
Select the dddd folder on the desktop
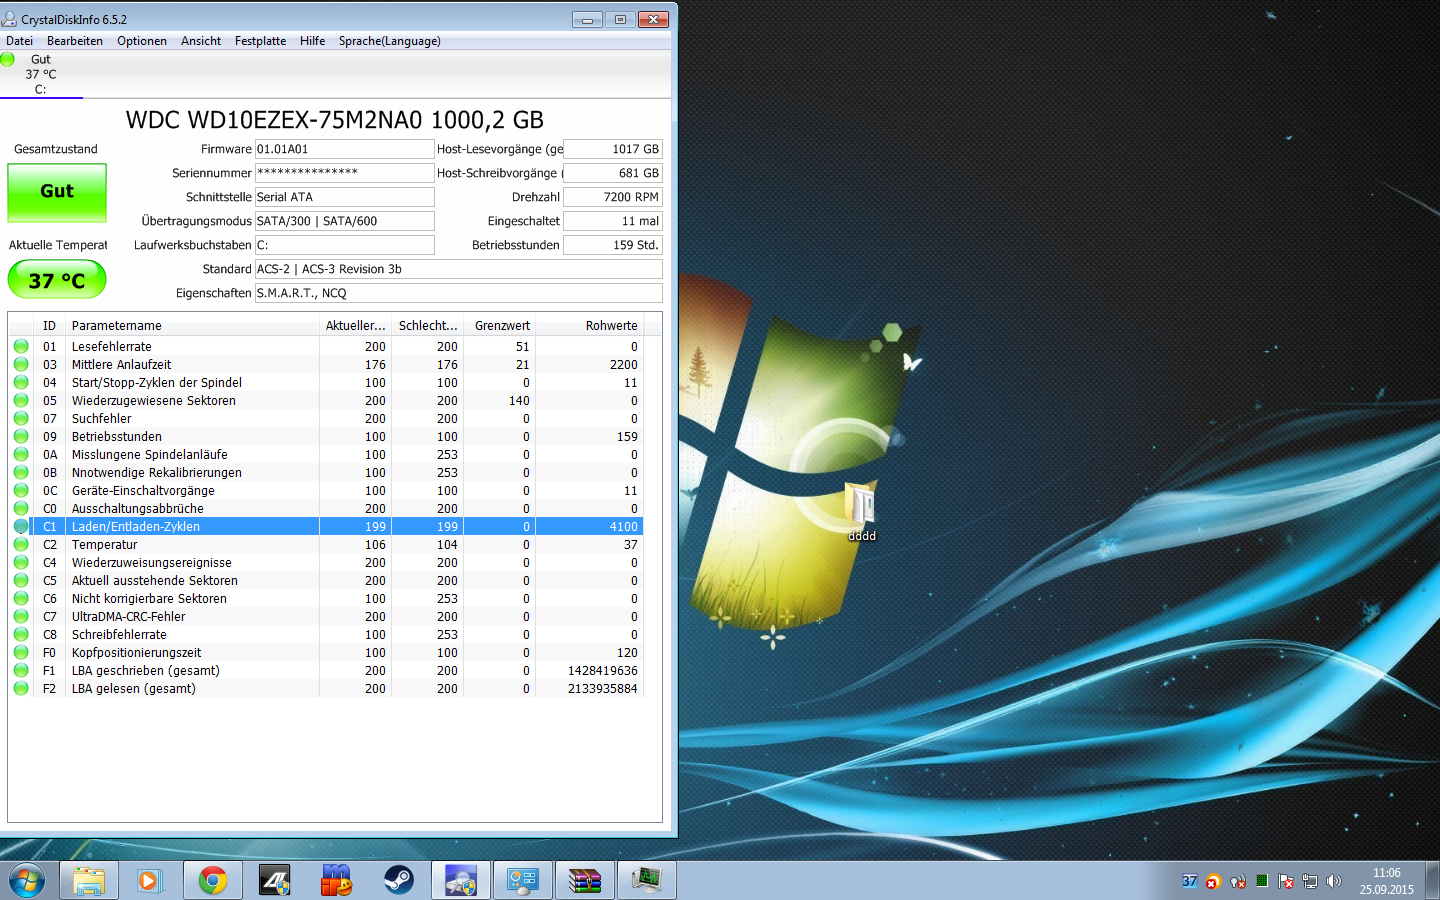(x=861, y=510)
